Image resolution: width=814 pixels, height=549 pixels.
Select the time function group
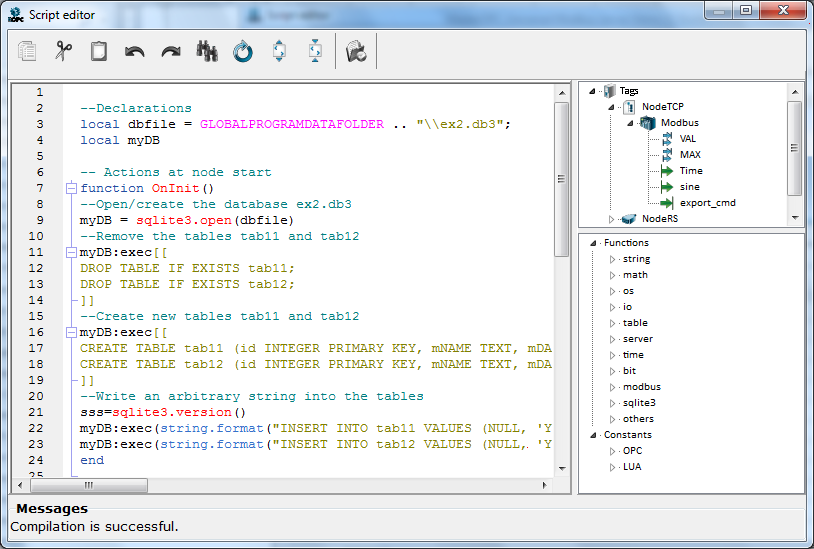pos(633,355)
